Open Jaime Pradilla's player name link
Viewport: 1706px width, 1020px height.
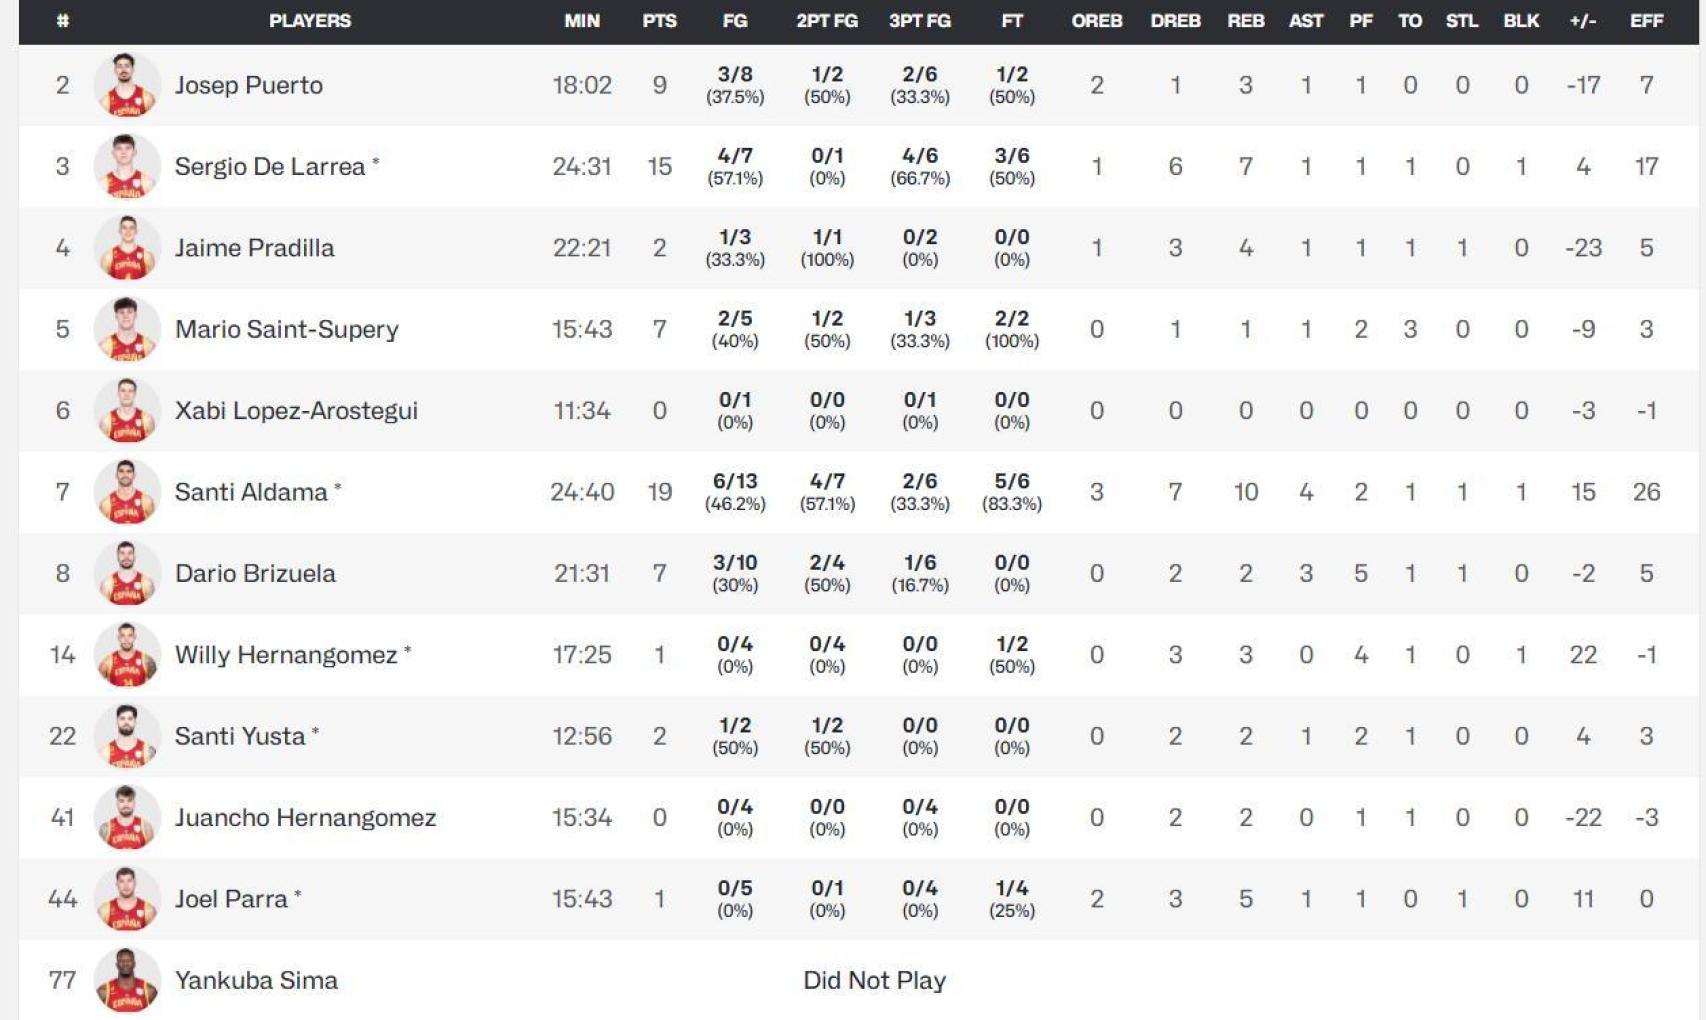tap(254, 248)
